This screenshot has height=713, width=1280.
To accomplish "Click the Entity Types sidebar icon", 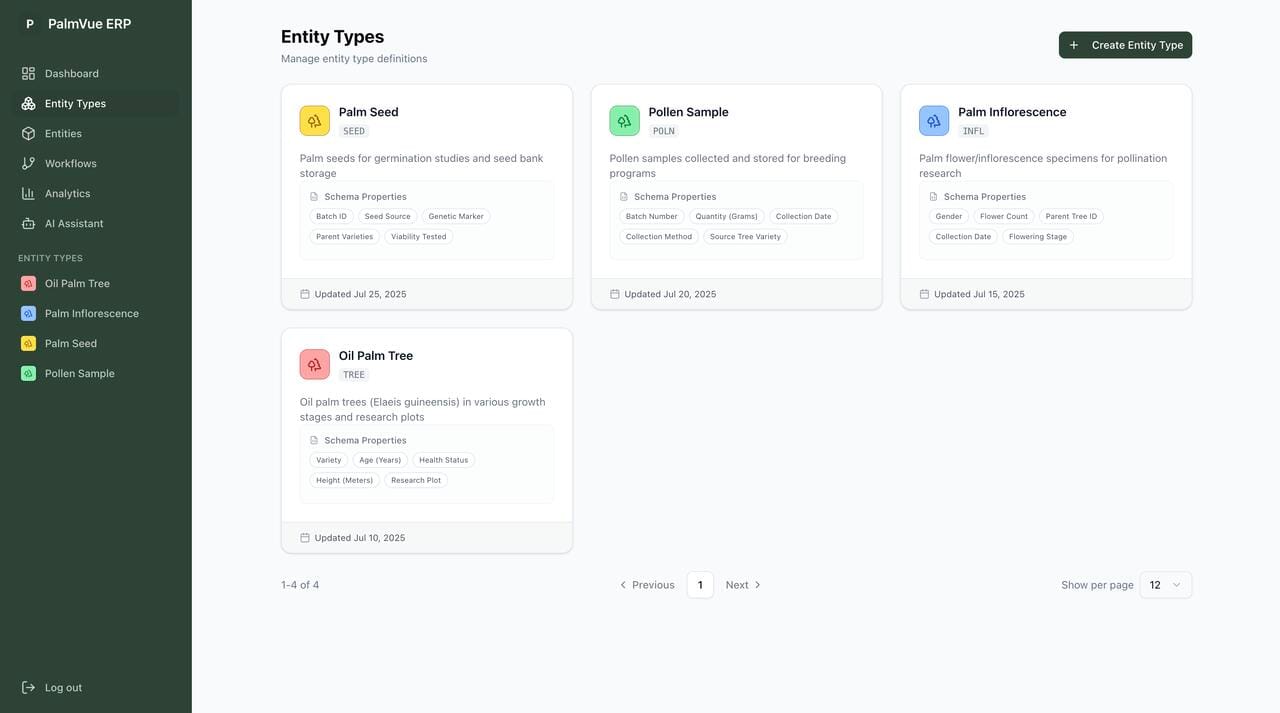I will (x=28, y=104).
